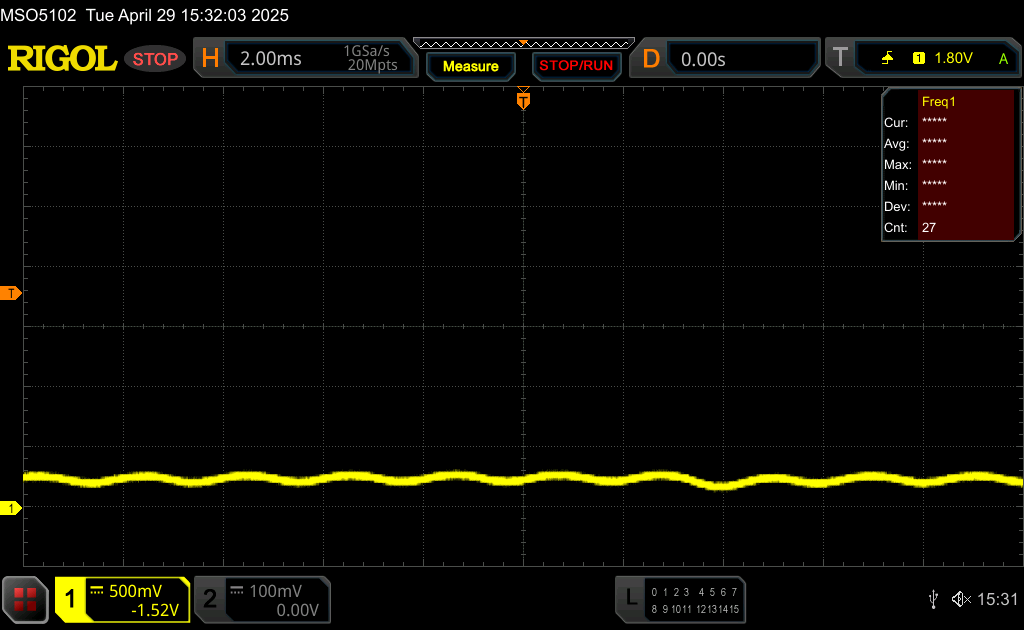
Task: Select the 1.80V trigger level value
Action: [x=953, y=58]
